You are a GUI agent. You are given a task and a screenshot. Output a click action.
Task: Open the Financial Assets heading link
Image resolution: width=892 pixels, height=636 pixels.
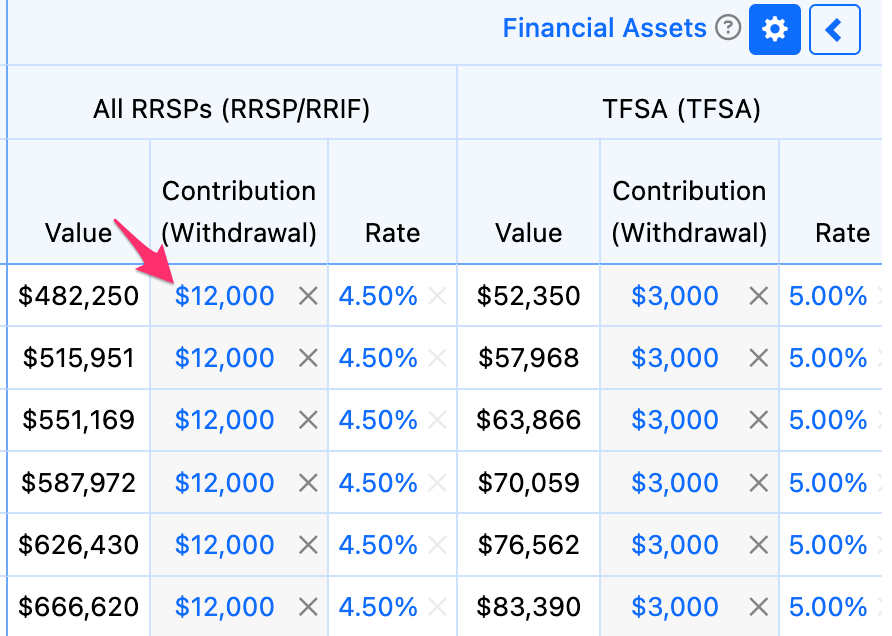[x=604, y=28]
